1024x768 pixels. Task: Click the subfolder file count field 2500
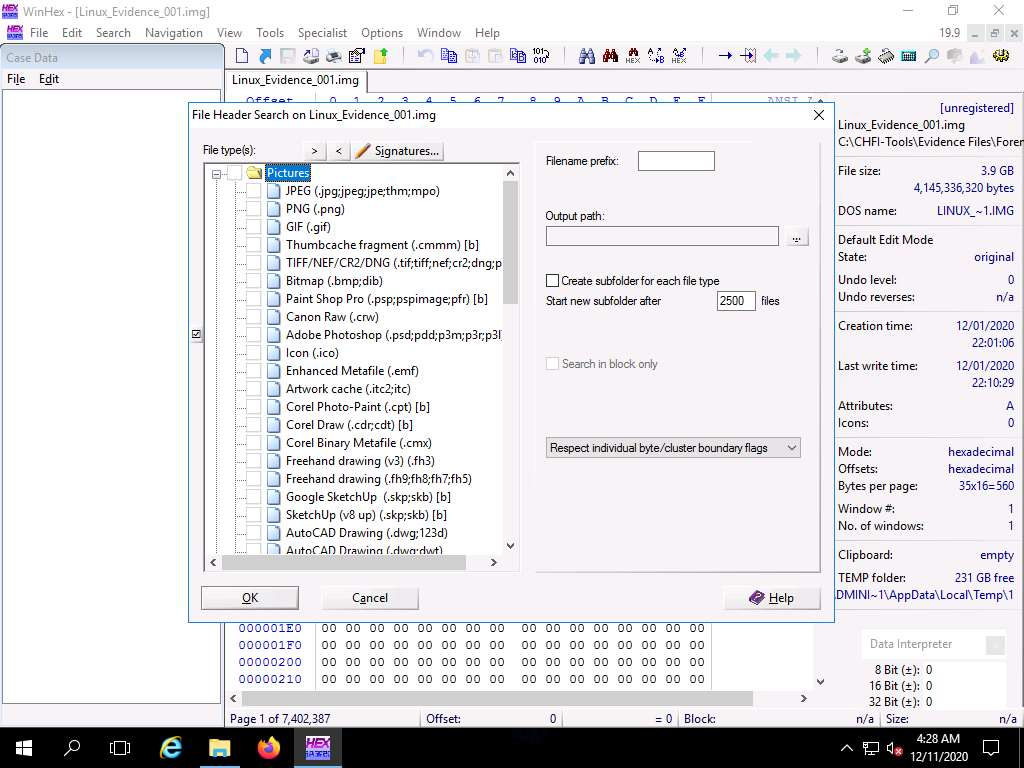(x=736, y=301)
